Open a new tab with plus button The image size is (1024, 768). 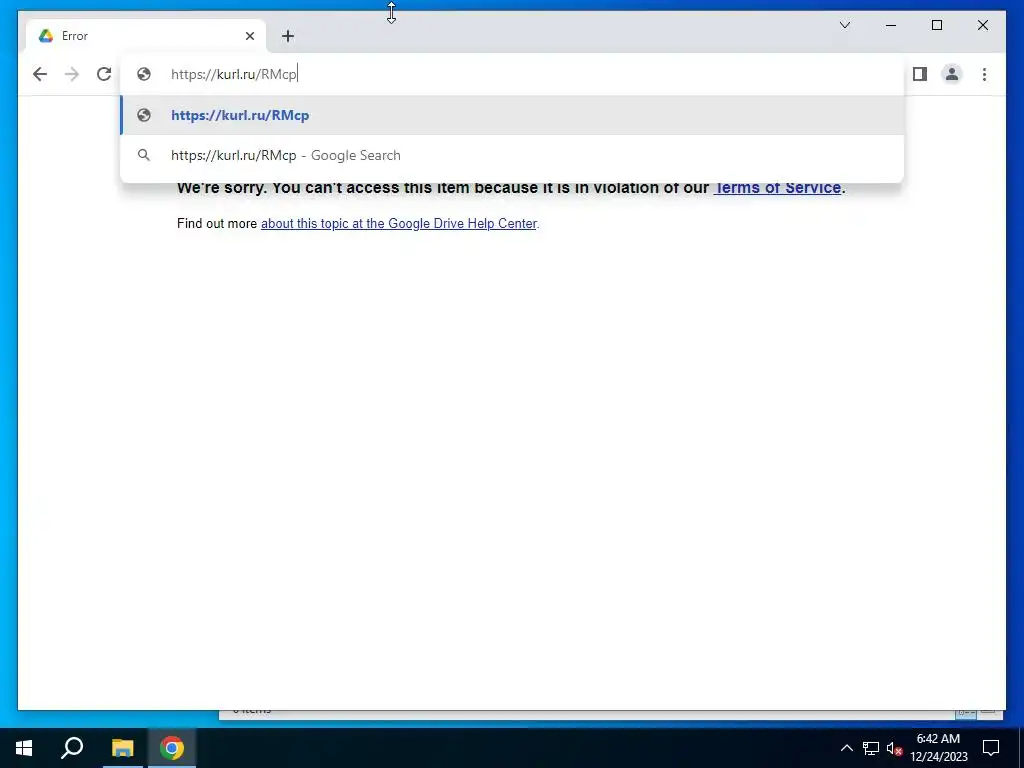click(288, 36)
